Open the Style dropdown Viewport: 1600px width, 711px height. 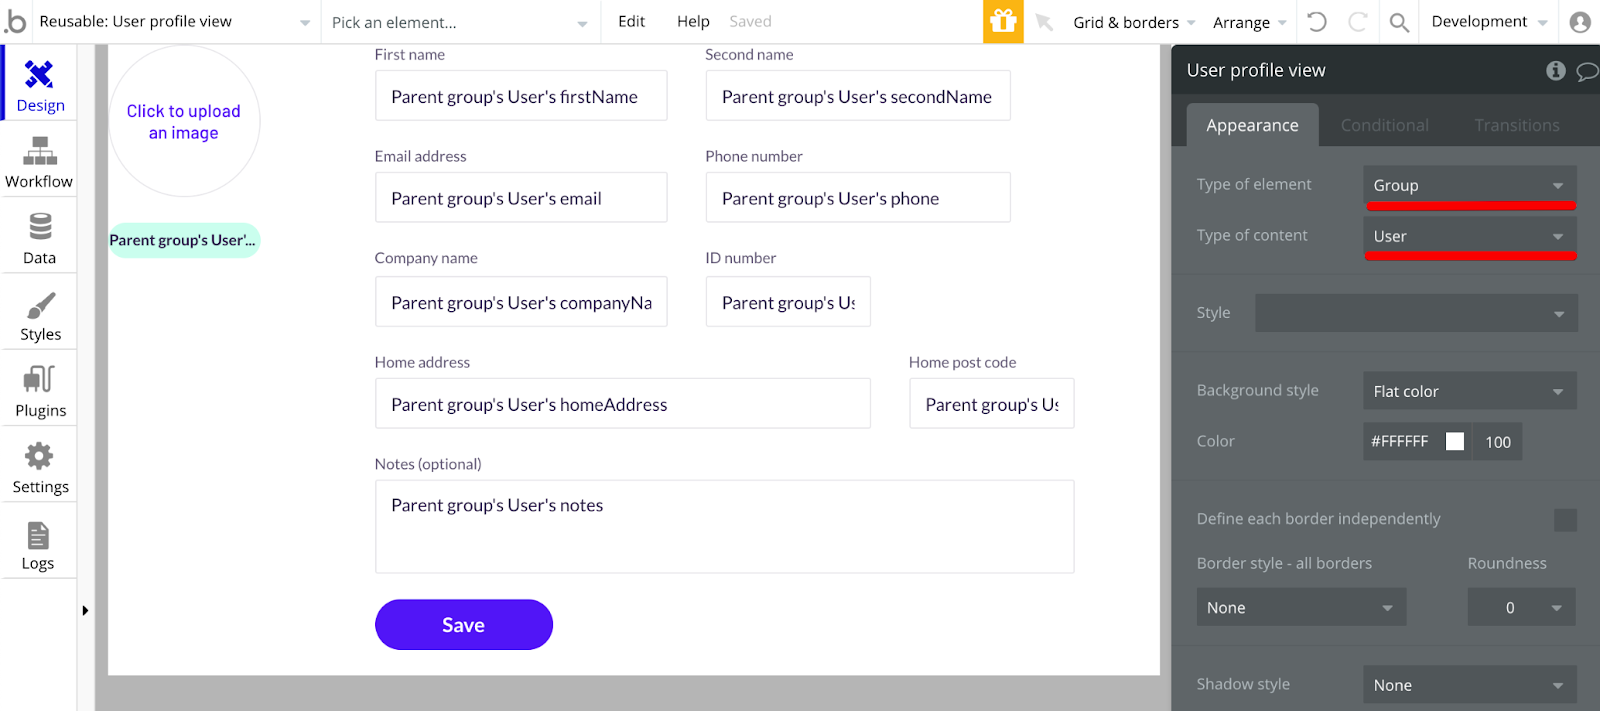point(1416,313)
